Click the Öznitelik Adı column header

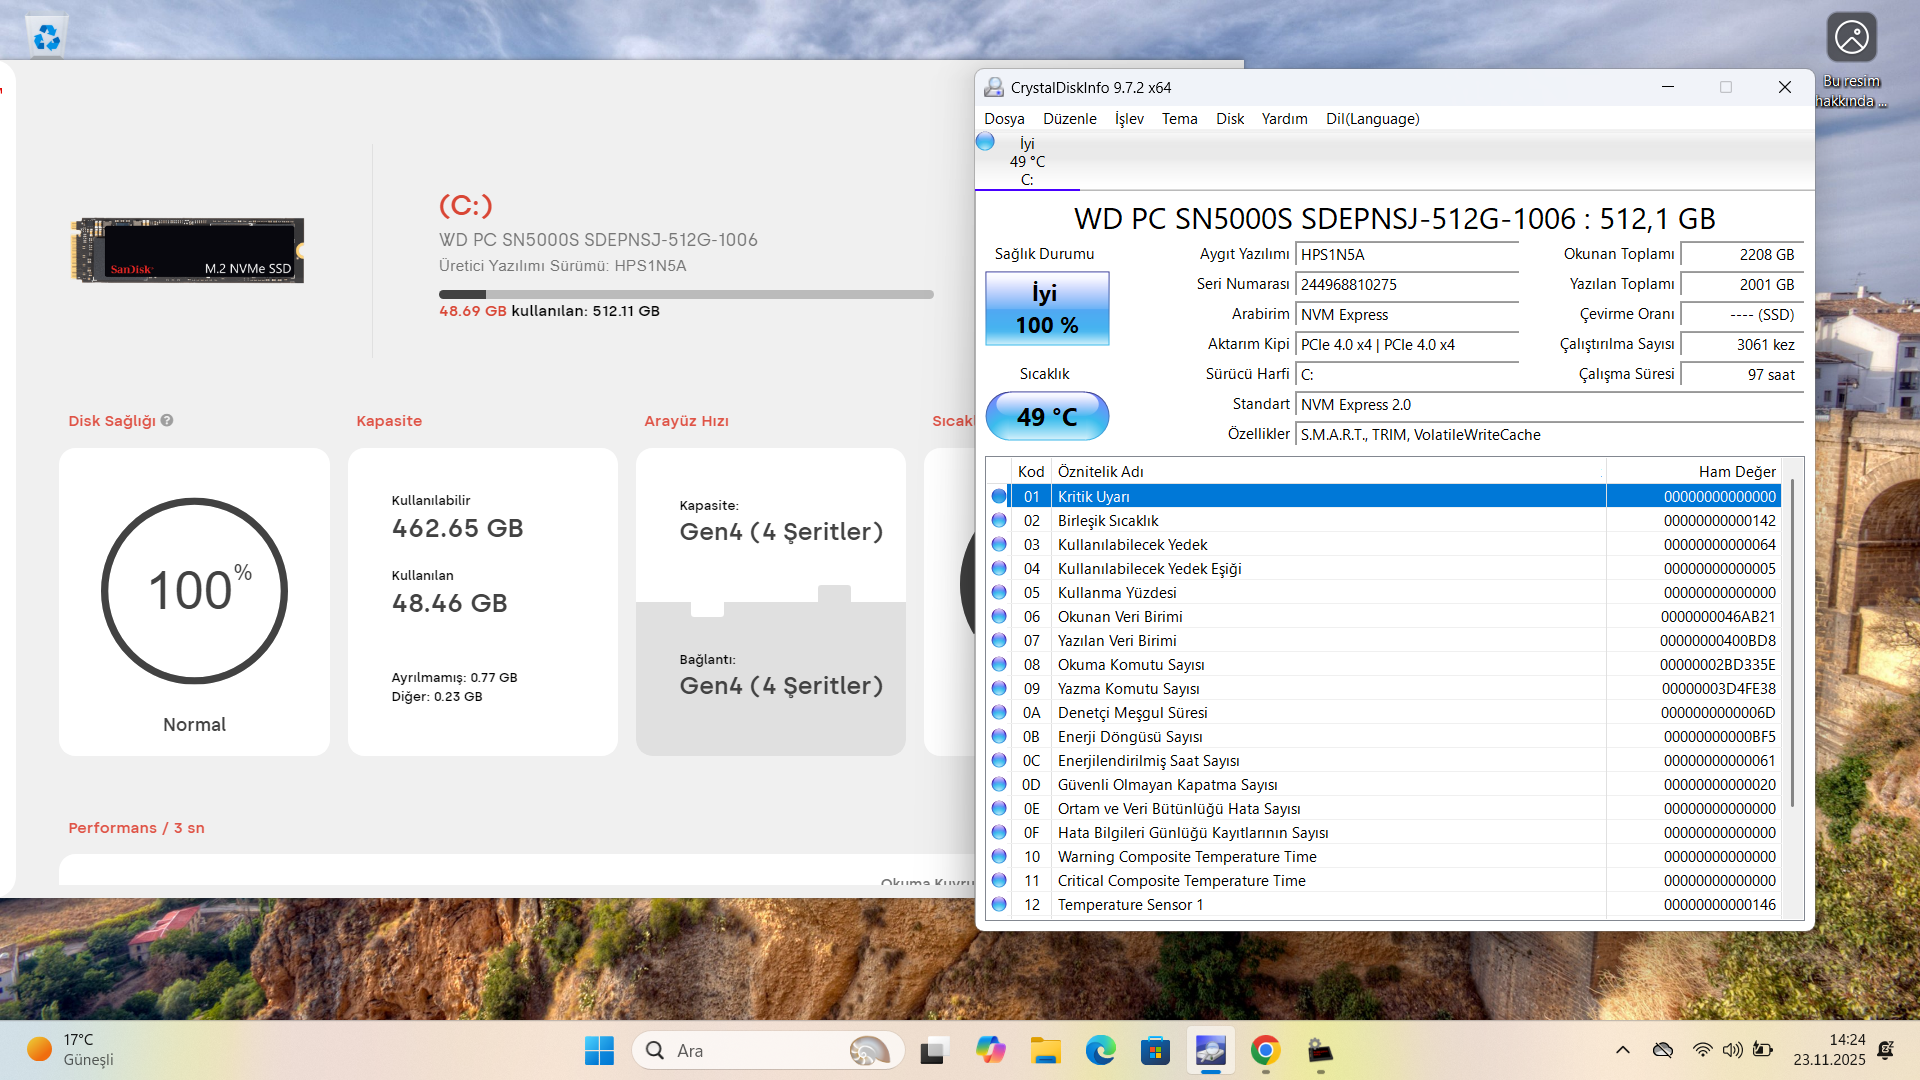[1328, 472]
